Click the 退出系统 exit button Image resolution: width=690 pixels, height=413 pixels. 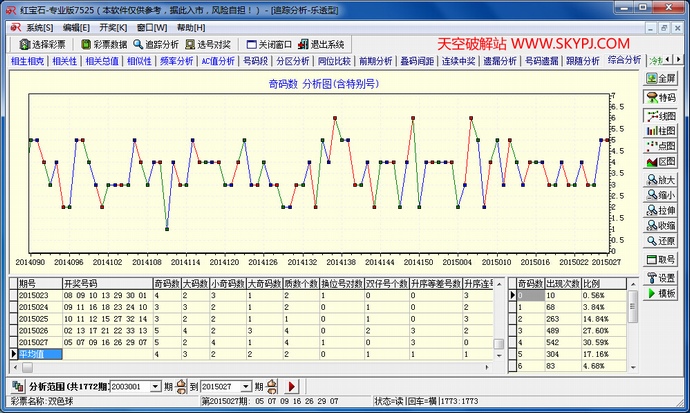pyautogui.click(x=319, y=45)
